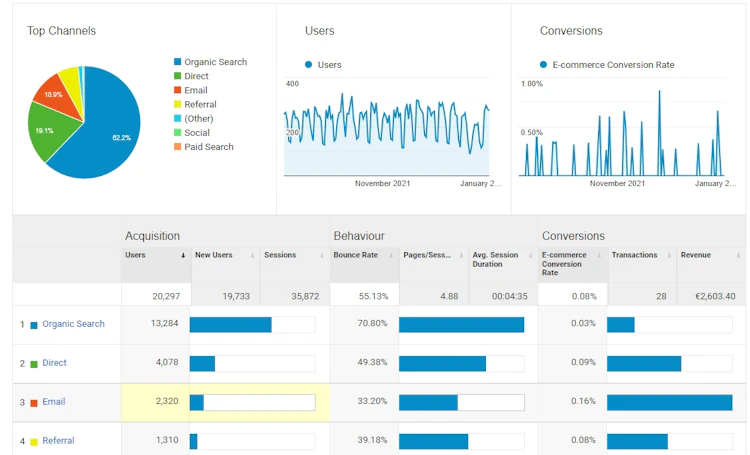Image resolution: width=750 pixels, height=455 pixels.
Task: Click Email conversion rate 0.16%
Action: [x=583, y=401]
